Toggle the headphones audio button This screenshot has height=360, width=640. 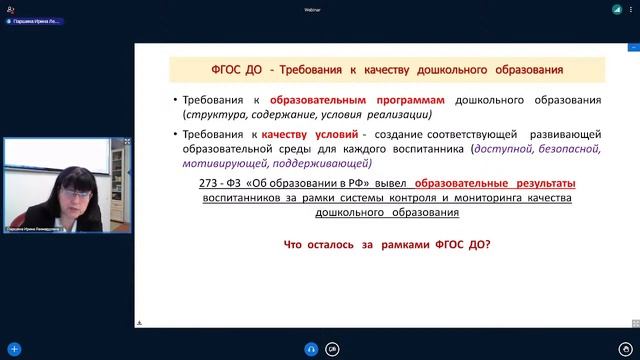tap(311, 349)
